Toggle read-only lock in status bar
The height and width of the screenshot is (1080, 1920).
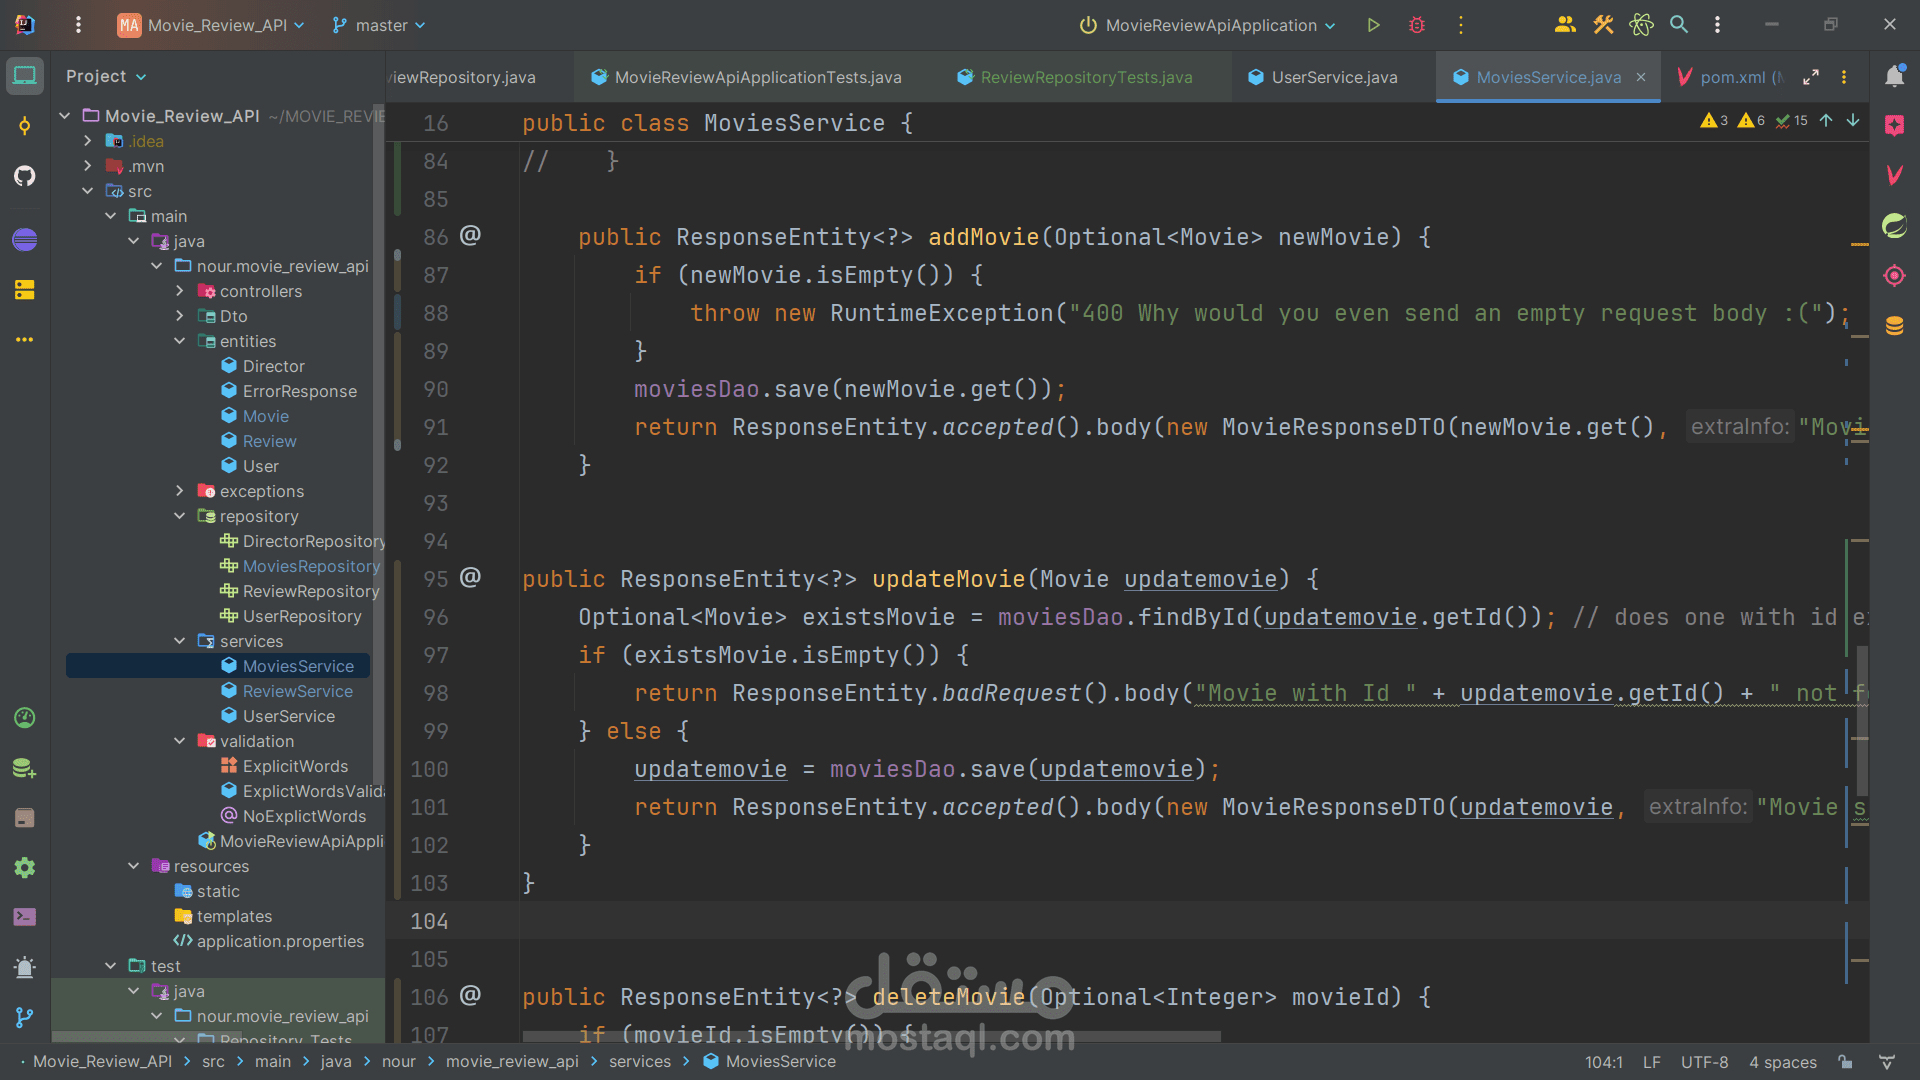[x=1845, y=1062]
